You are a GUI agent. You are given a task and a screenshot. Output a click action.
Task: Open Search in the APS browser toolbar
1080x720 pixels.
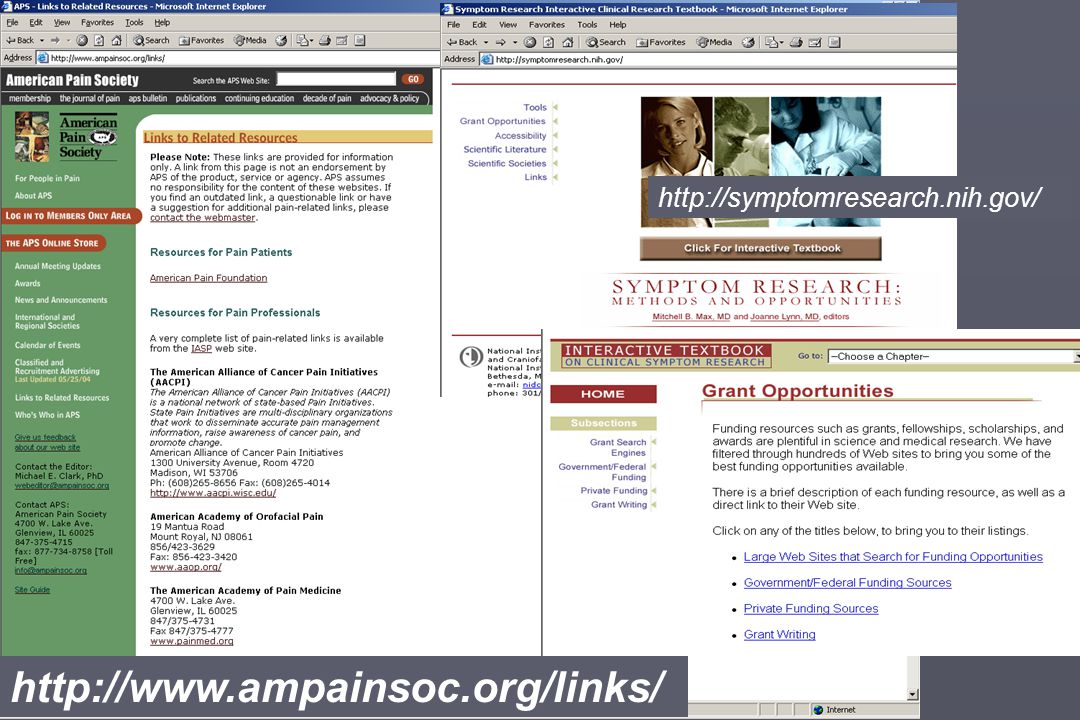click(x=151, y=41)
